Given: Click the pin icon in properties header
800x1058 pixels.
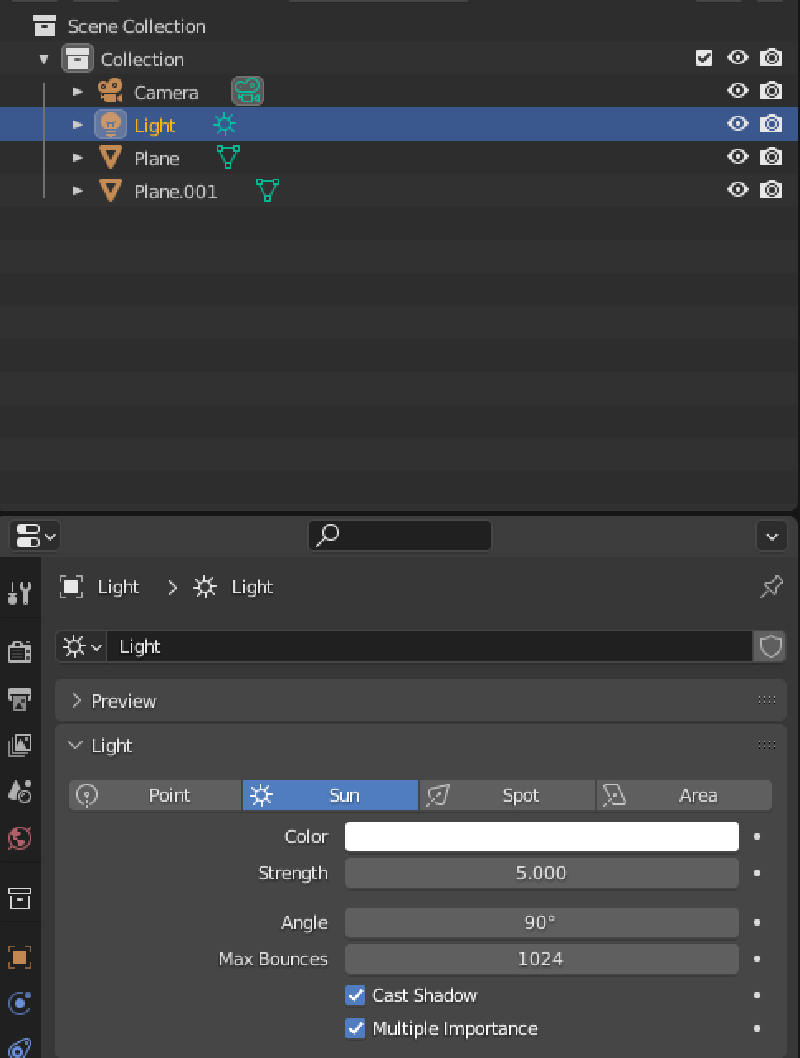Looking at the screenshot, I should click(771, 587).
